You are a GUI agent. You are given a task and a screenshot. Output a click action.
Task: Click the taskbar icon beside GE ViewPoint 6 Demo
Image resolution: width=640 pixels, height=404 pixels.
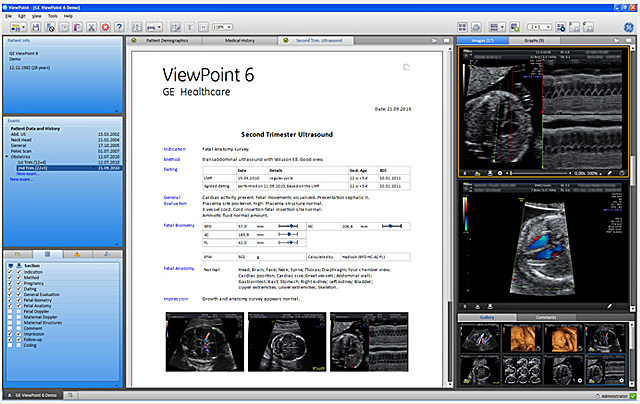pos(70,395)
